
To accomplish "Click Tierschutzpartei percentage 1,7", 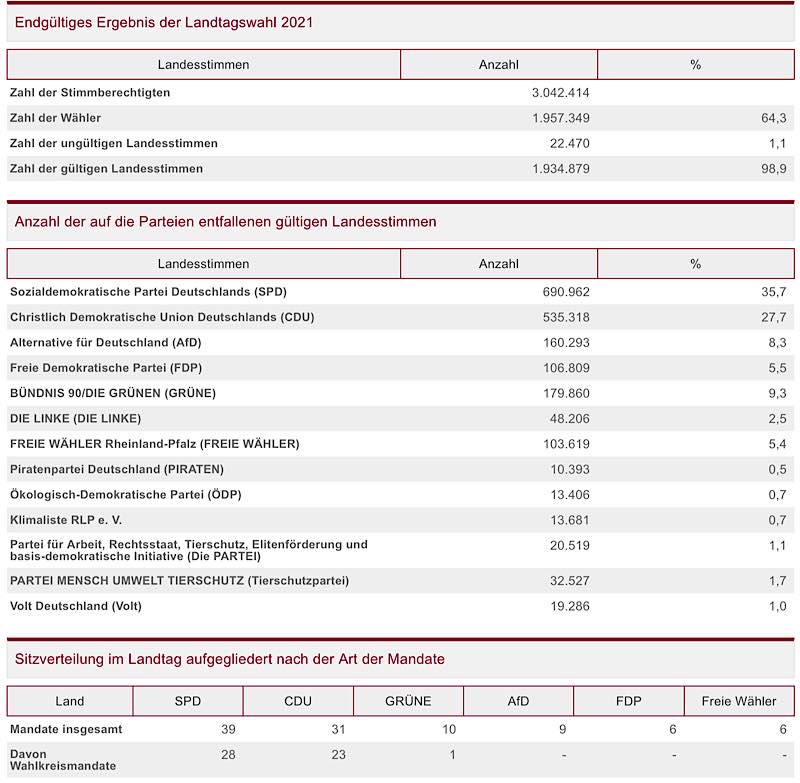I will pos(777,581).
